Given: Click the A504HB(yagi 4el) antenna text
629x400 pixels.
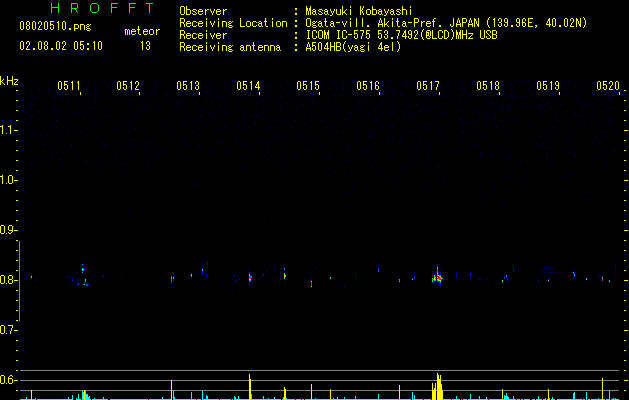Looking at the screenshot, I should 353,47.
